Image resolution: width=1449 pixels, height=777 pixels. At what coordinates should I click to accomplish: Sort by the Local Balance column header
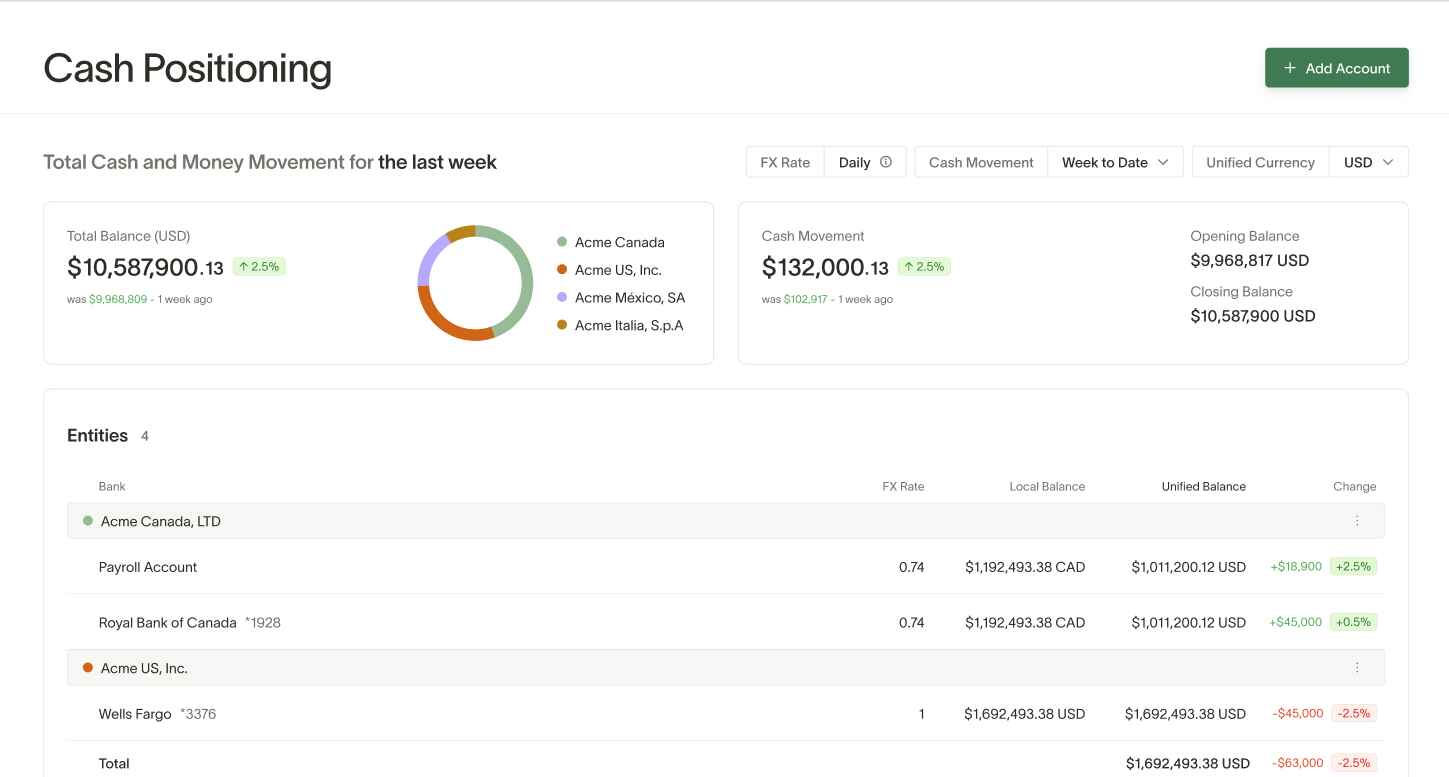[1047, 487]
